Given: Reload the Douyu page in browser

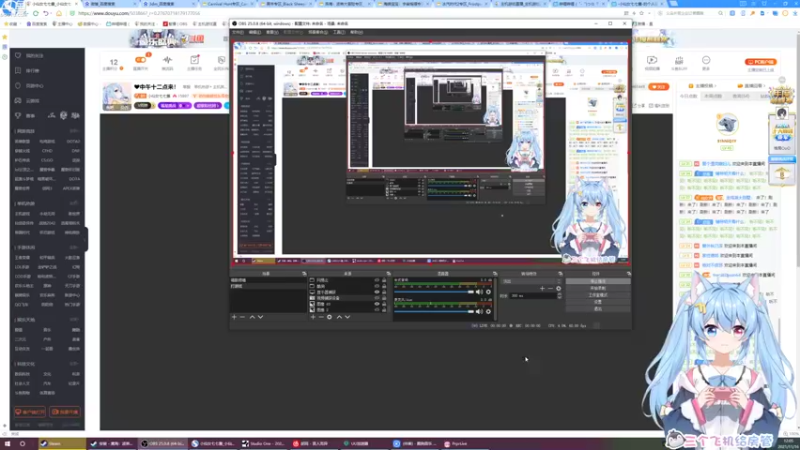Looking at the screenshot, I should pyautogui.click(x=36, y=13).
